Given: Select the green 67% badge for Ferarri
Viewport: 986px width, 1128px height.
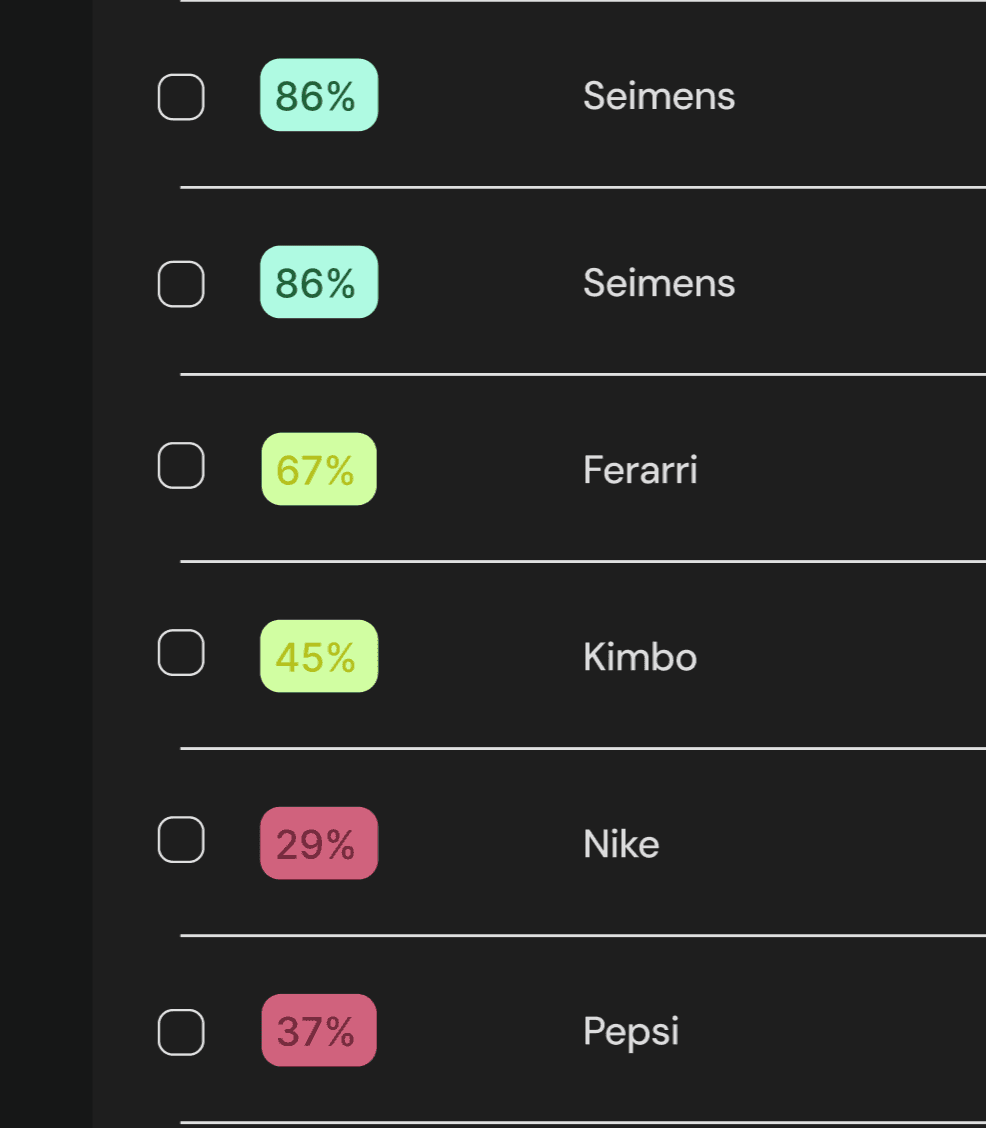Looking at the screenshot, I should pos(318,469).
